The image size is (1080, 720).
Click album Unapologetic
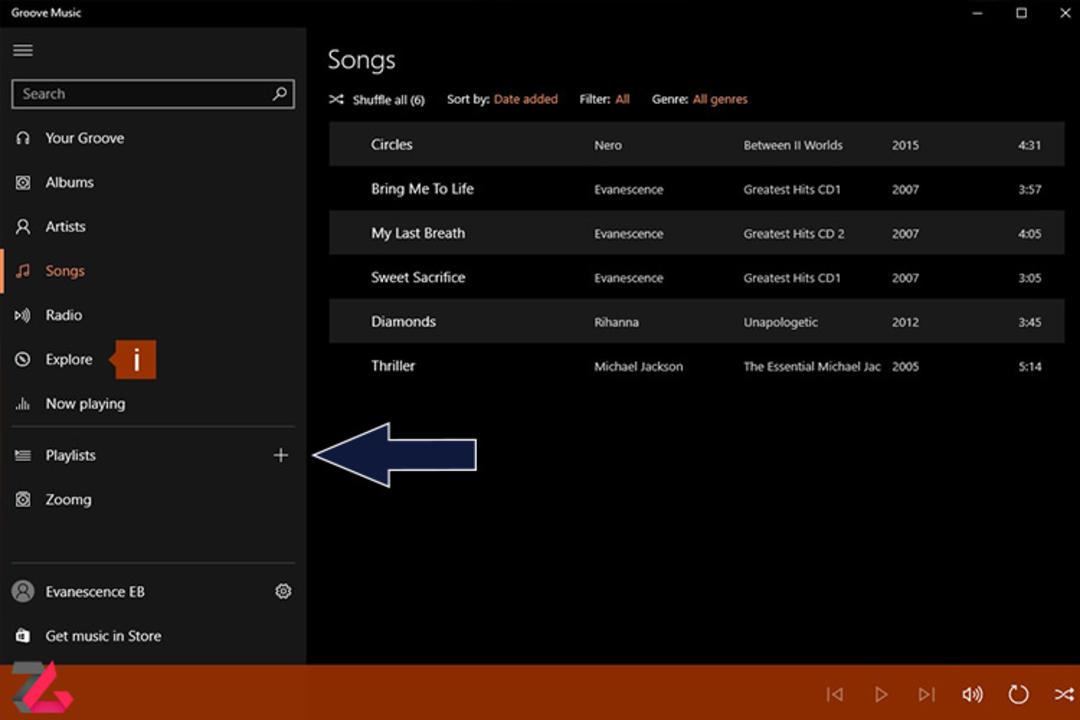tap(780, 322)
